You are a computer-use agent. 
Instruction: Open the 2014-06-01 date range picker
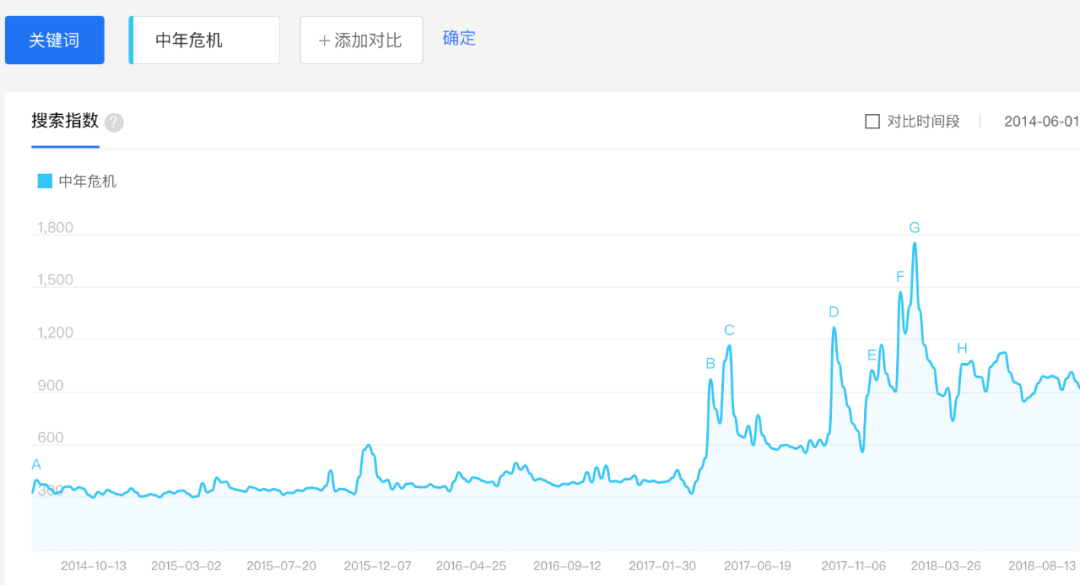click(x=1041, y=122)
